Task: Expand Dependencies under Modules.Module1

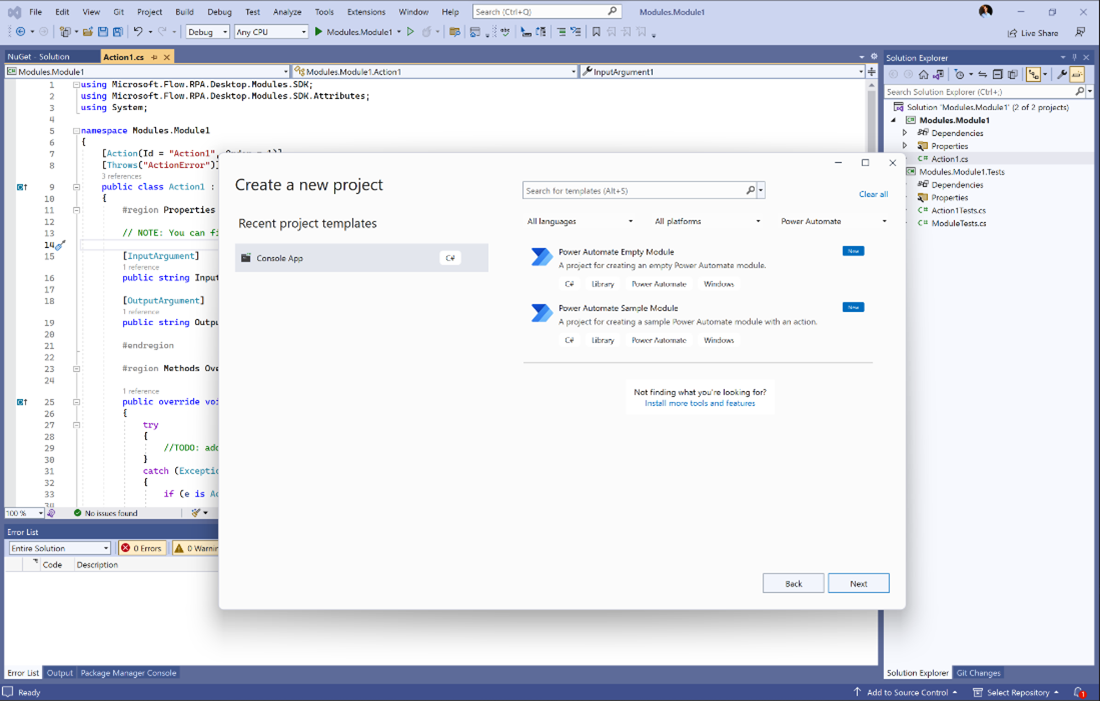Action: pyautogui.click(x=906, y=132)
